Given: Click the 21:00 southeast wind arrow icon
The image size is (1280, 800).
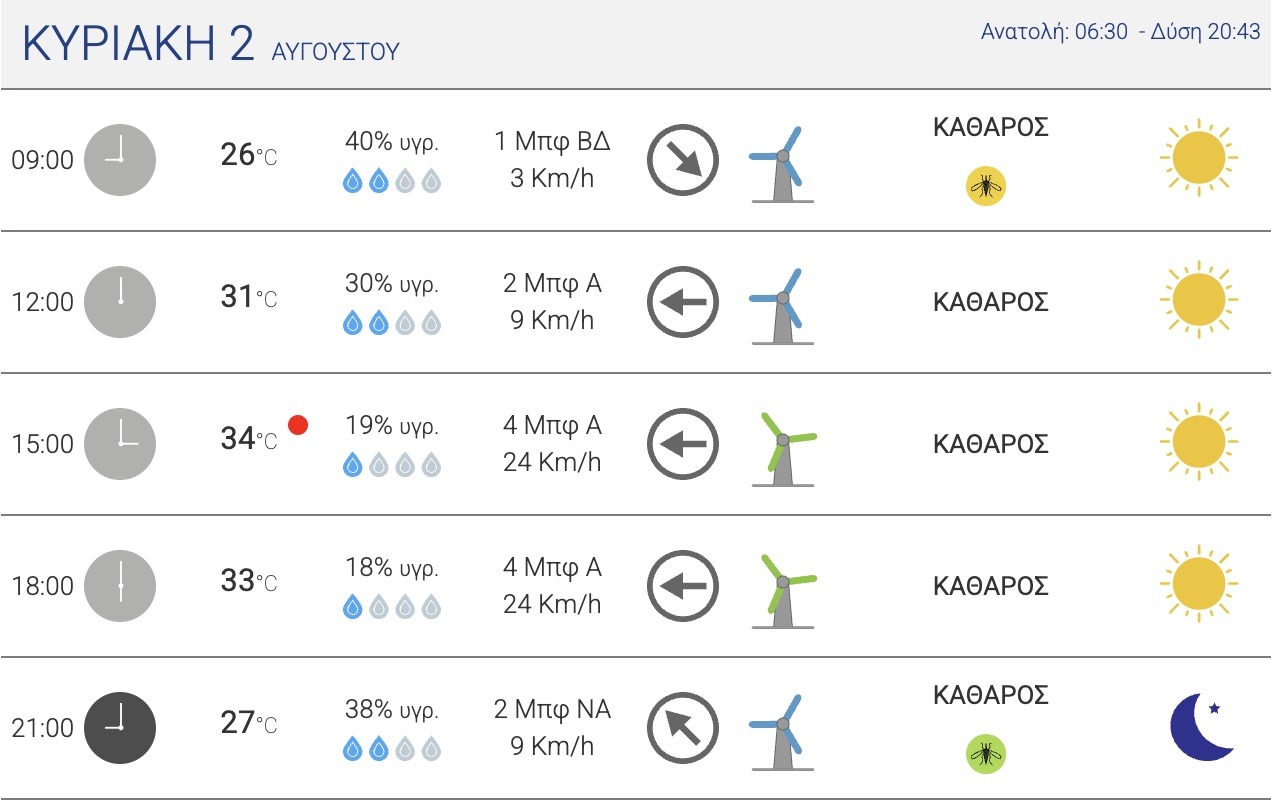Looking at the screenshot, I should 684,728.
